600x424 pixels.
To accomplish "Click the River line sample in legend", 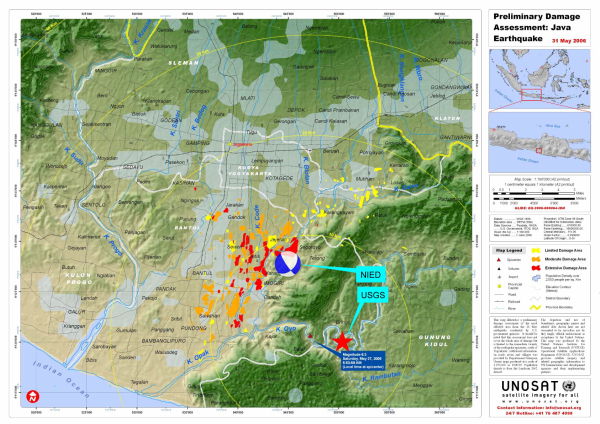I will (x=499, y=308).
